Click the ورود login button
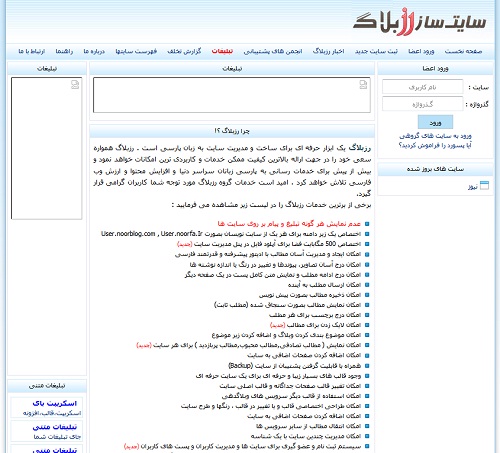Screen dimensions: 500x453 tap(435, 122)
